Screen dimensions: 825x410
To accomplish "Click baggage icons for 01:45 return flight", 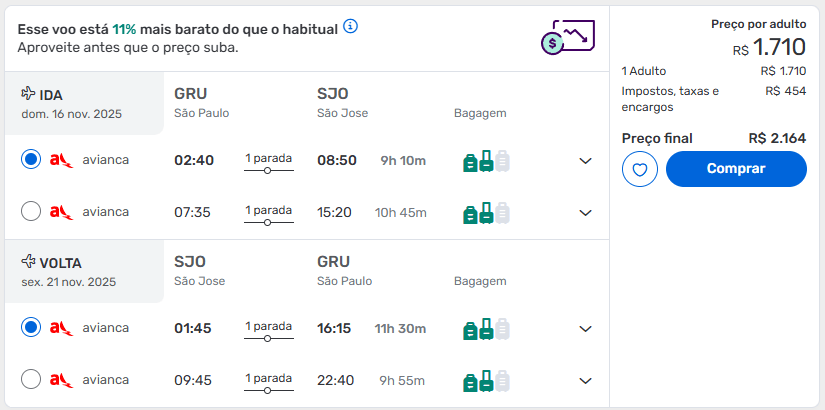I will coord(487,329).
